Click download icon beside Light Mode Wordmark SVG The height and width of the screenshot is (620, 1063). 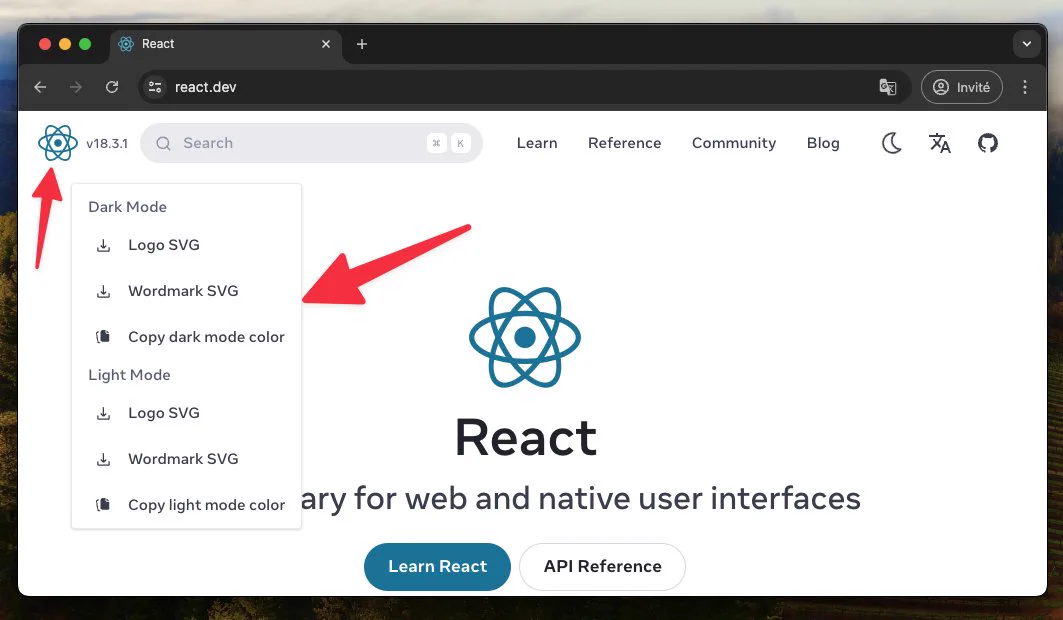[x=103, y=459]
